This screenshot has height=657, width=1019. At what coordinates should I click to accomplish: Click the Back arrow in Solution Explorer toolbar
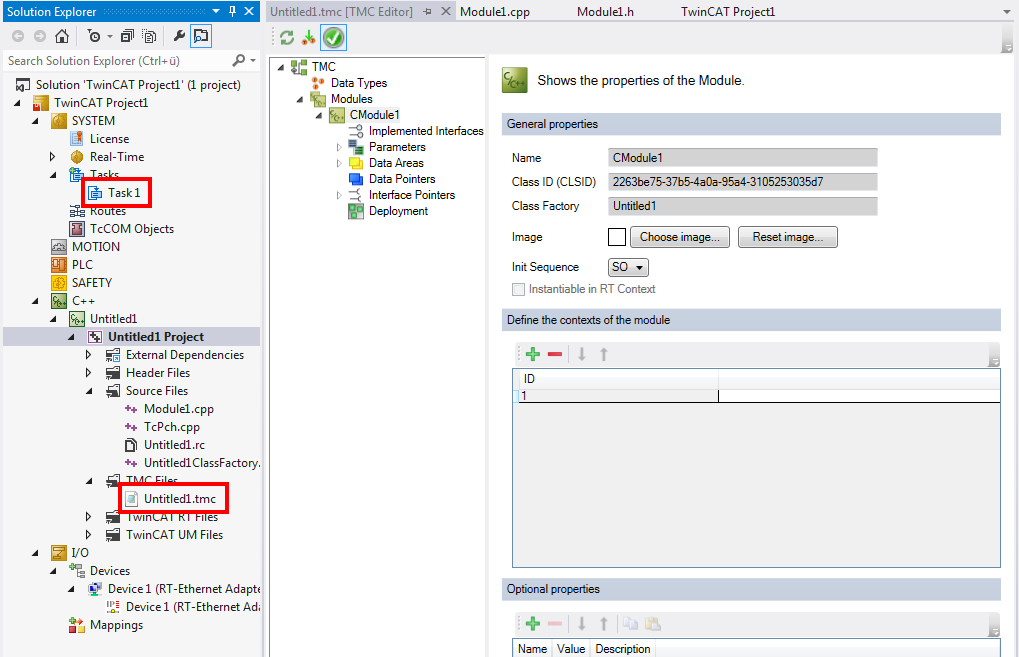pyautogui.click(x=18, y=36)
